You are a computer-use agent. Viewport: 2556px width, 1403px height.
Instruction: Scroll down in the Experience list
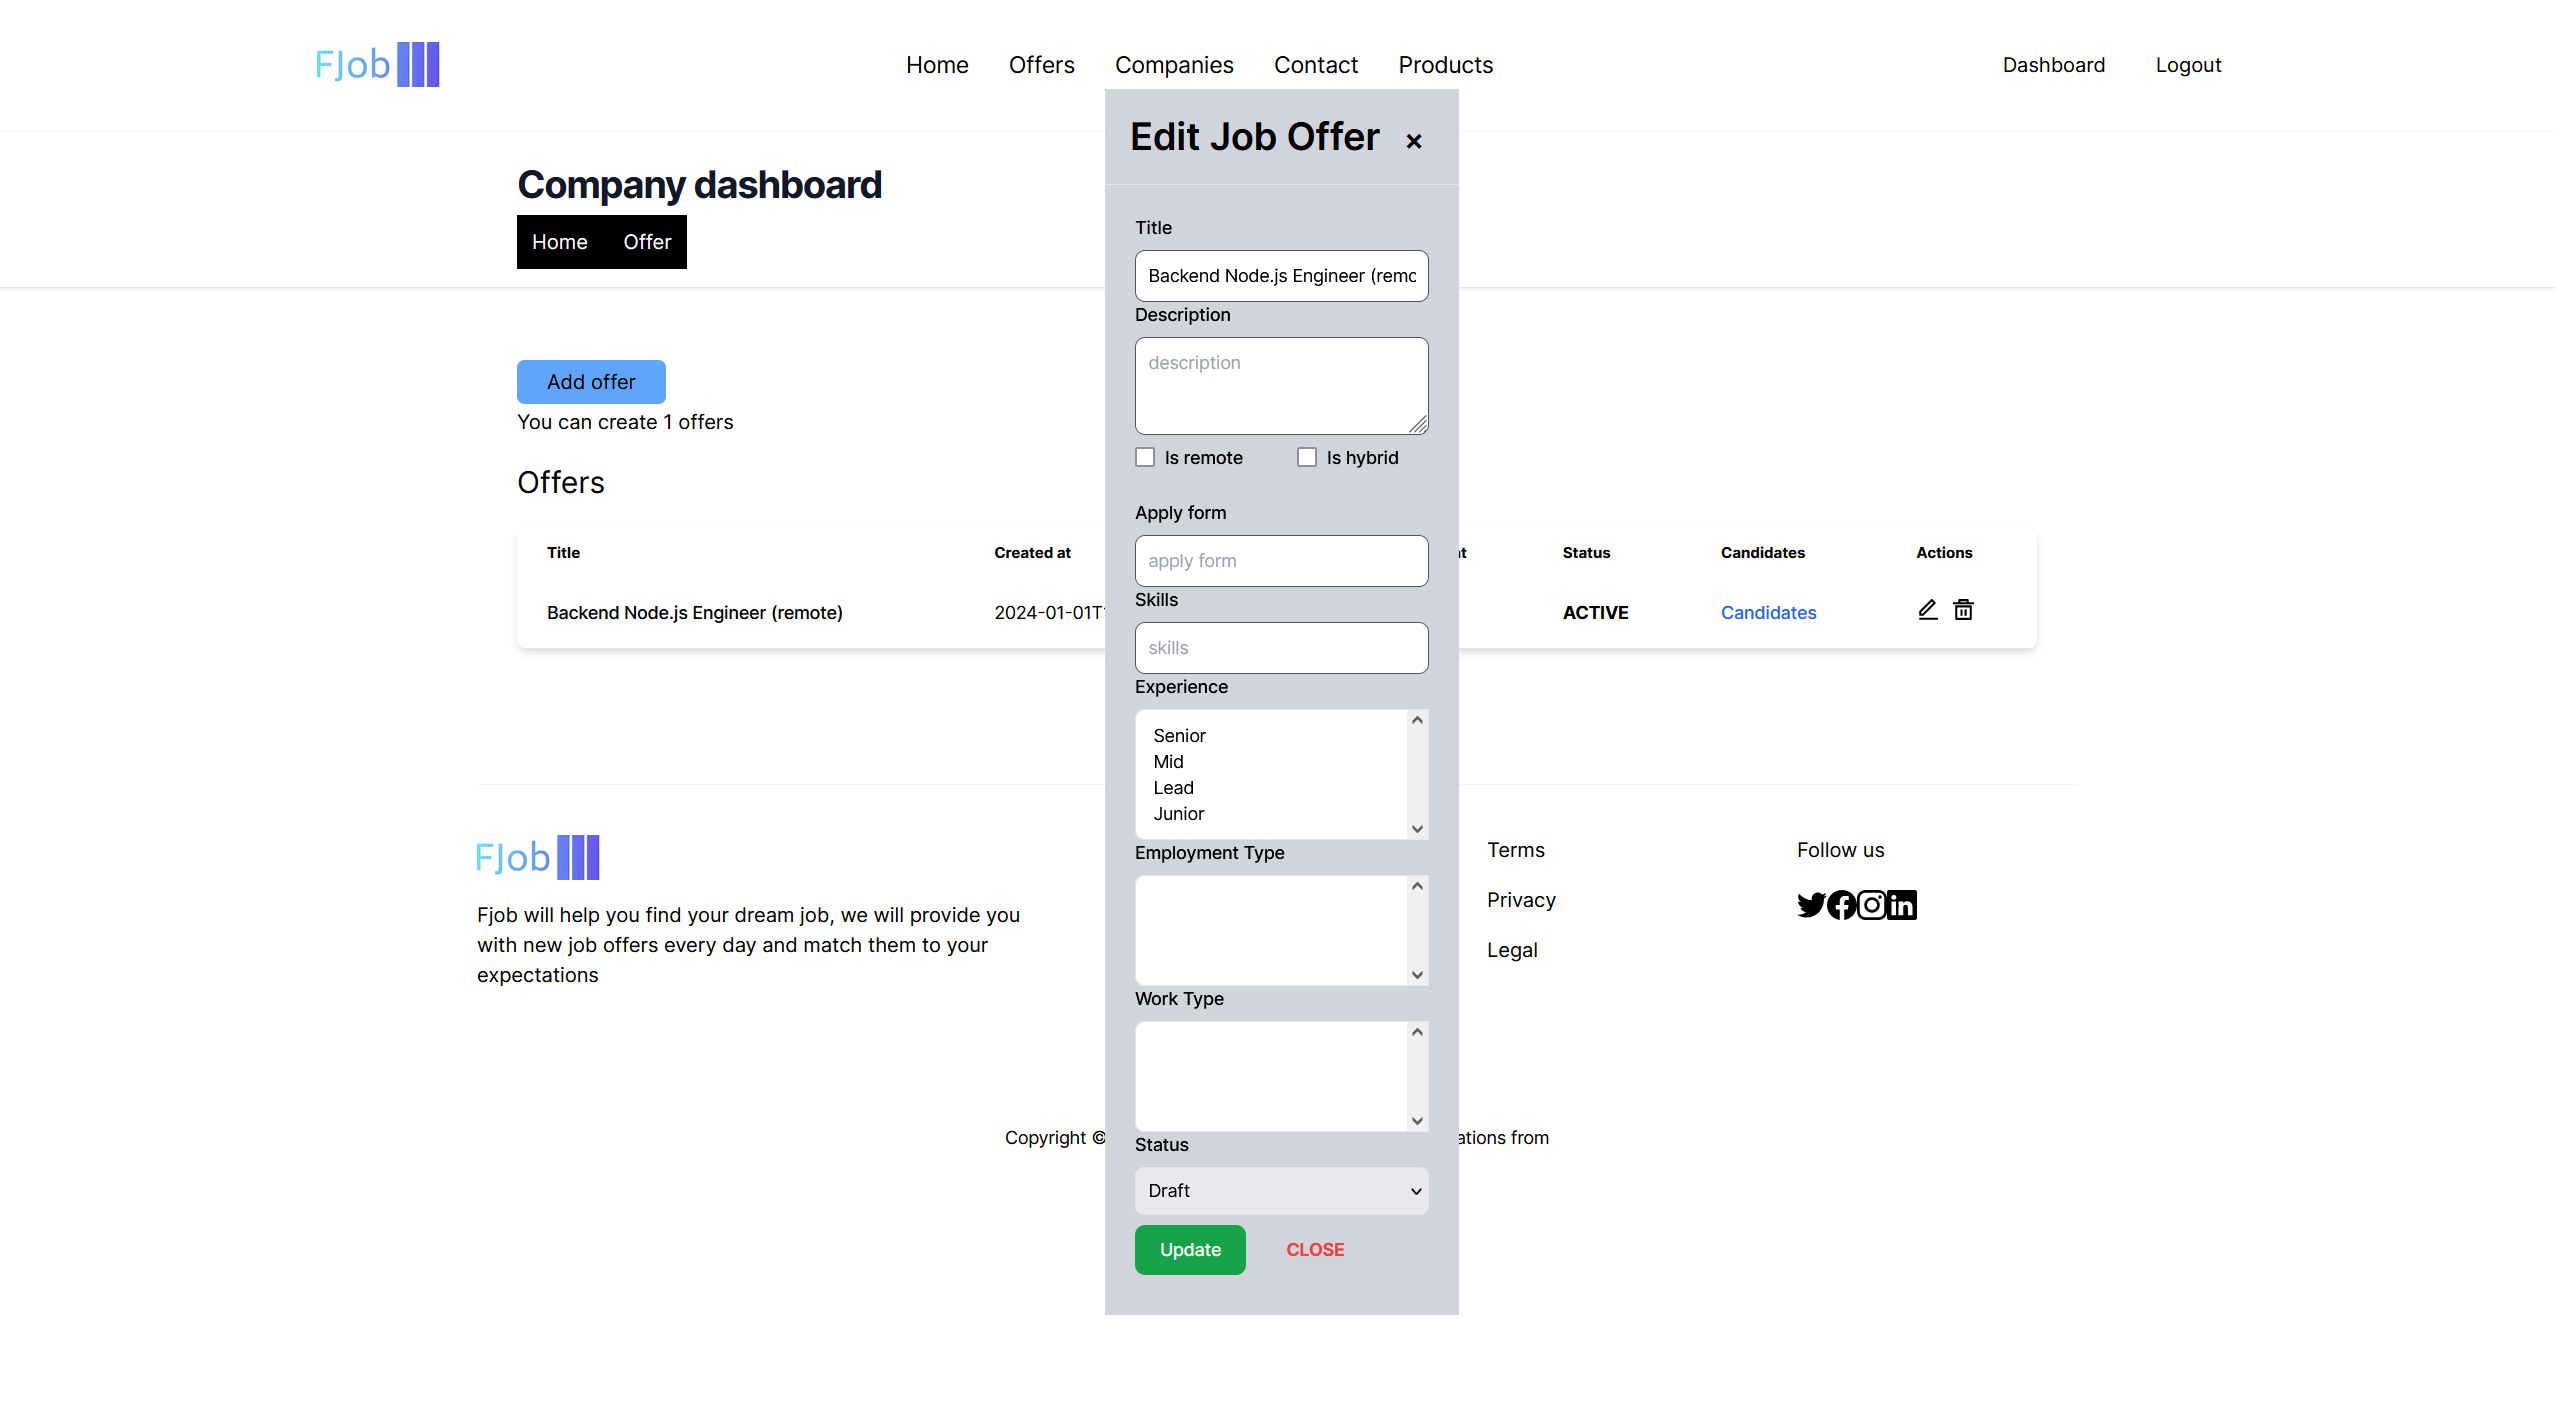[1418, 828]
